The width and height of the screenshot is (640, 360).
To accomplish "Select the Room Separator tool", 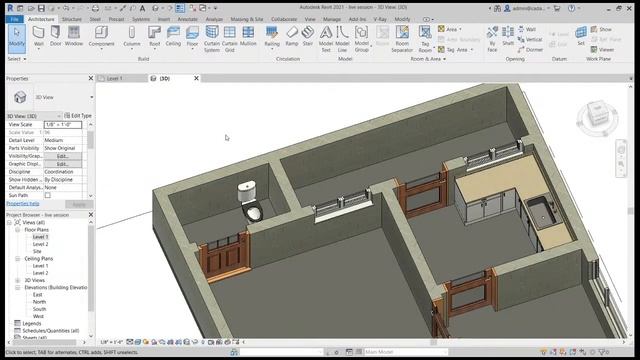I will click(402, 39).
